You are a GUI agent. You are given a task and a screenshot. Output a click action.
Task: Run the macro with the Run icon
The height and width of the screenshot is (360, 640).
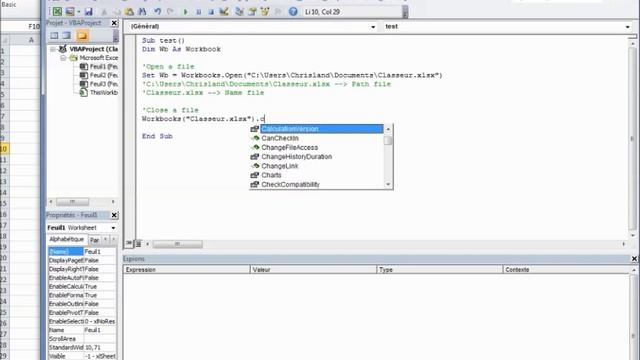pyautogui.click(x=185, y=12)
